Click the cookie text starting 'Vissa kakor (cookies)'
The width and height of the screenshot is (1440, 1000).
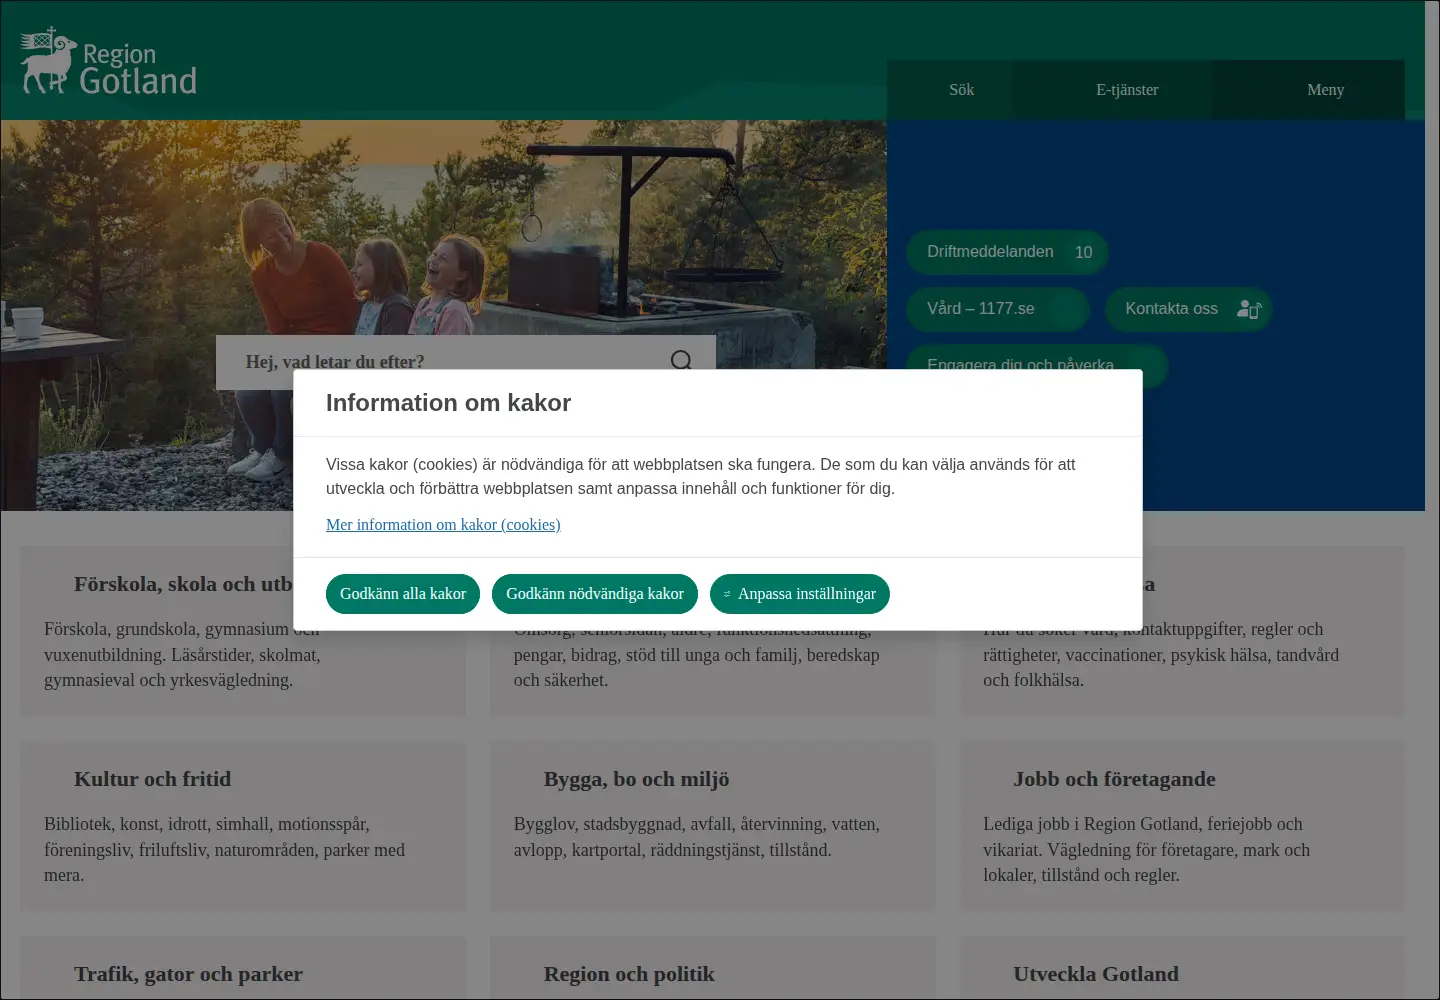point(700,477)
